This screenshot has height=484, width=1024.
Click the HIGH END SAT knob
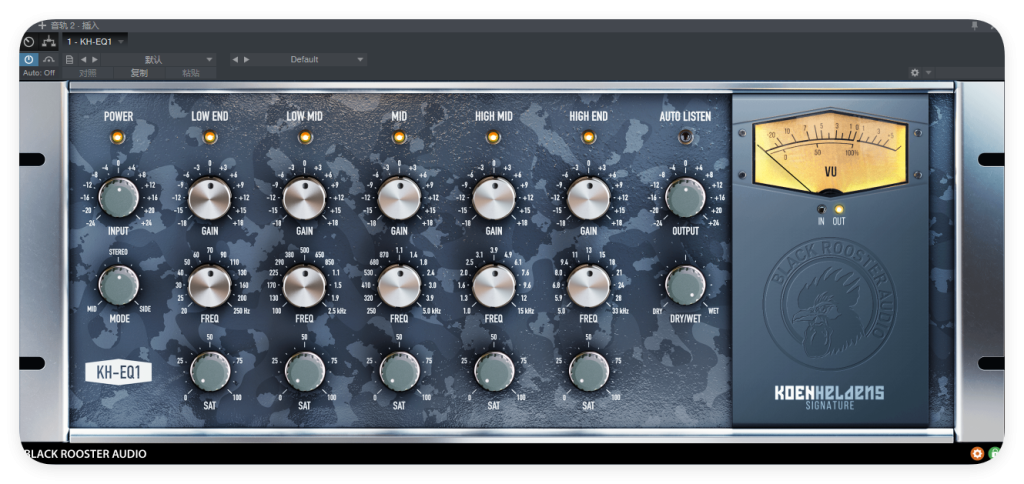(x=588, y=372)
